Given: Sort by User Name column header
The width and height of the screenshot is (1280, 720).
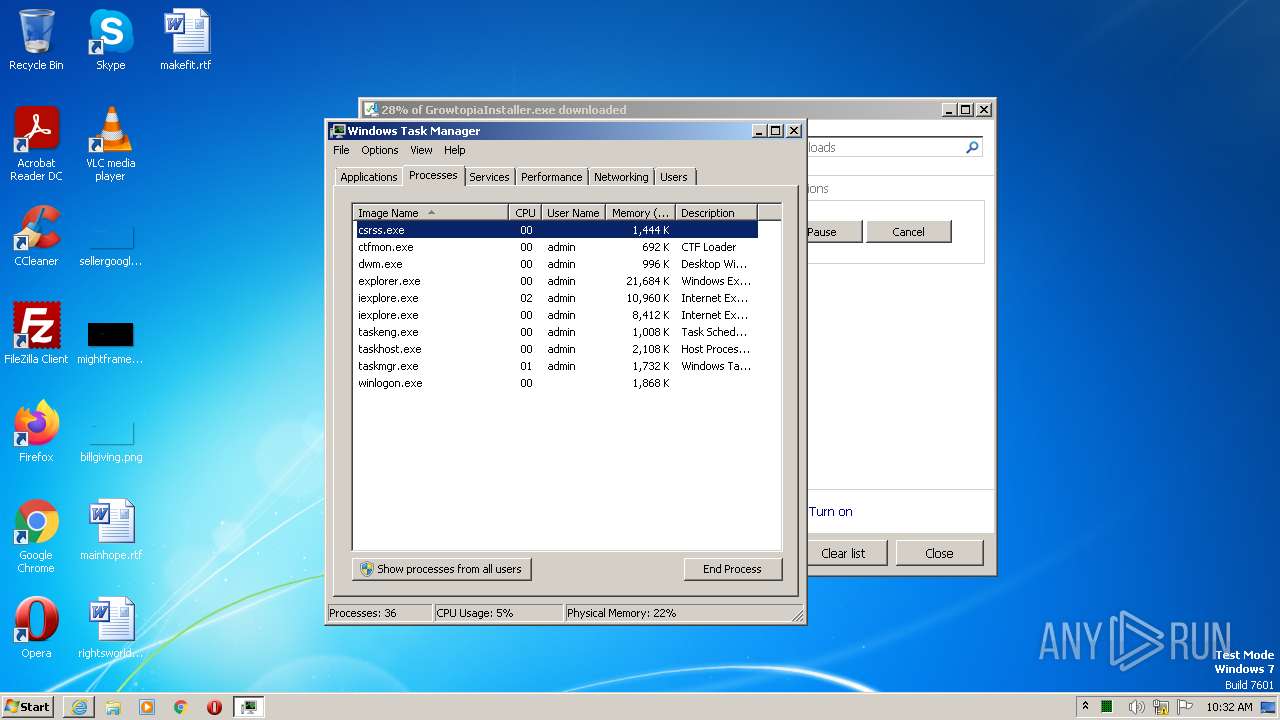Looking at the screenshot, I should pos(573,213).
